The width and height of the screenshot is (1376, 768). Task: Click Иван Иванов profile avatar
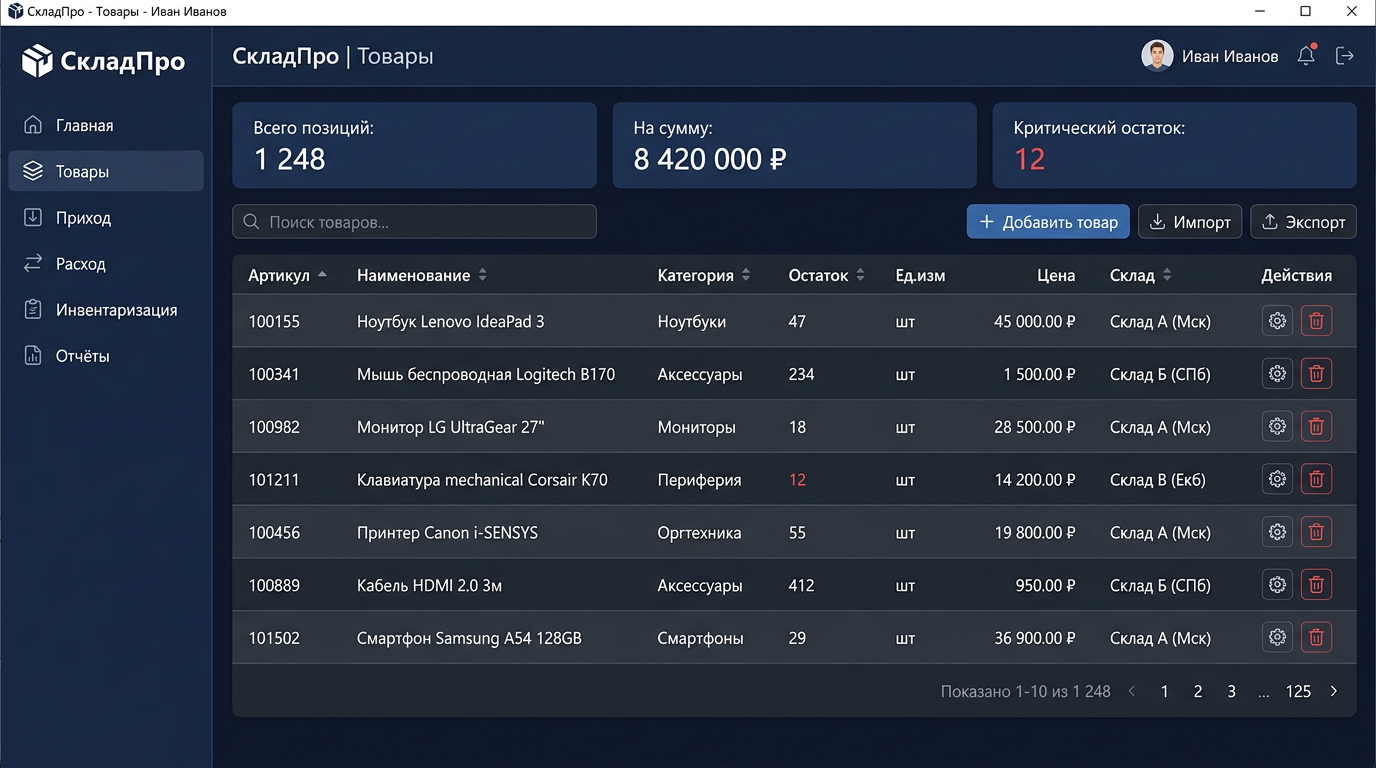1157,56
